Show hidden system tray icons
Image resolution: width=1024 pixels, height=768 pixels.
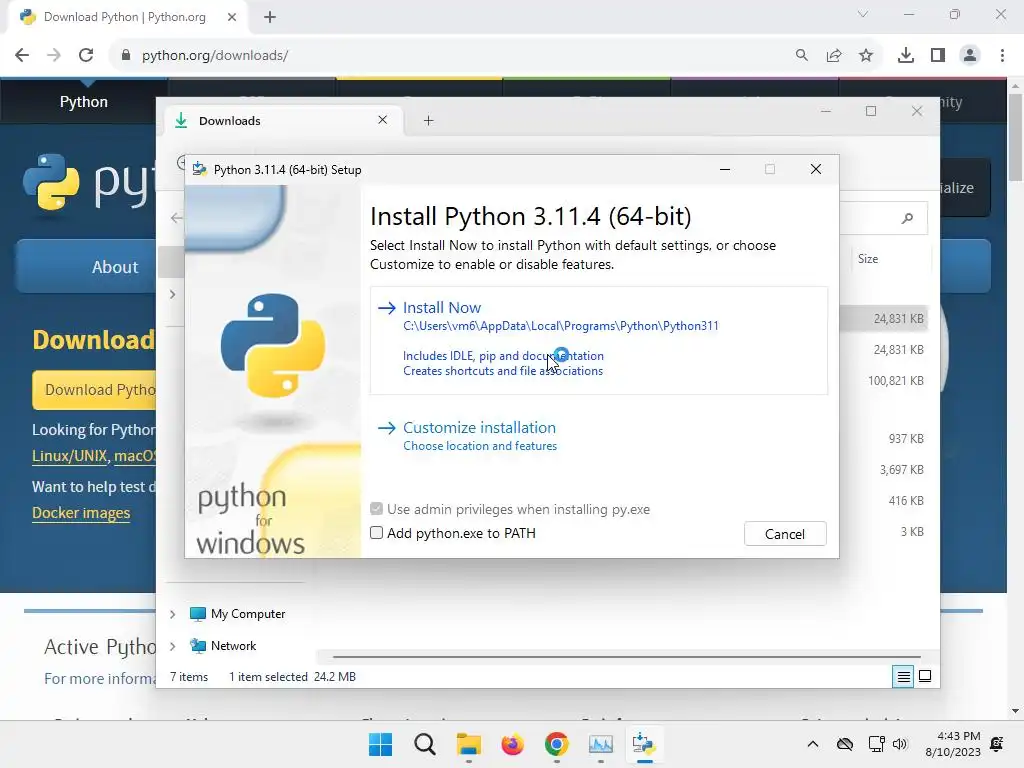[812, 744]
